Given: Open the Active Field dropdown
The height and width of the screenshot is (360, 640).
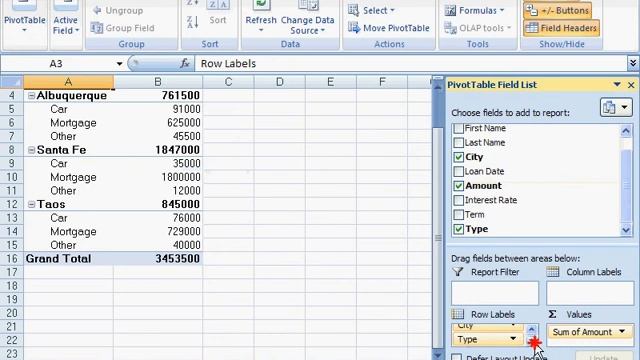Looking at the screenshot, I should tap(65, 24).
